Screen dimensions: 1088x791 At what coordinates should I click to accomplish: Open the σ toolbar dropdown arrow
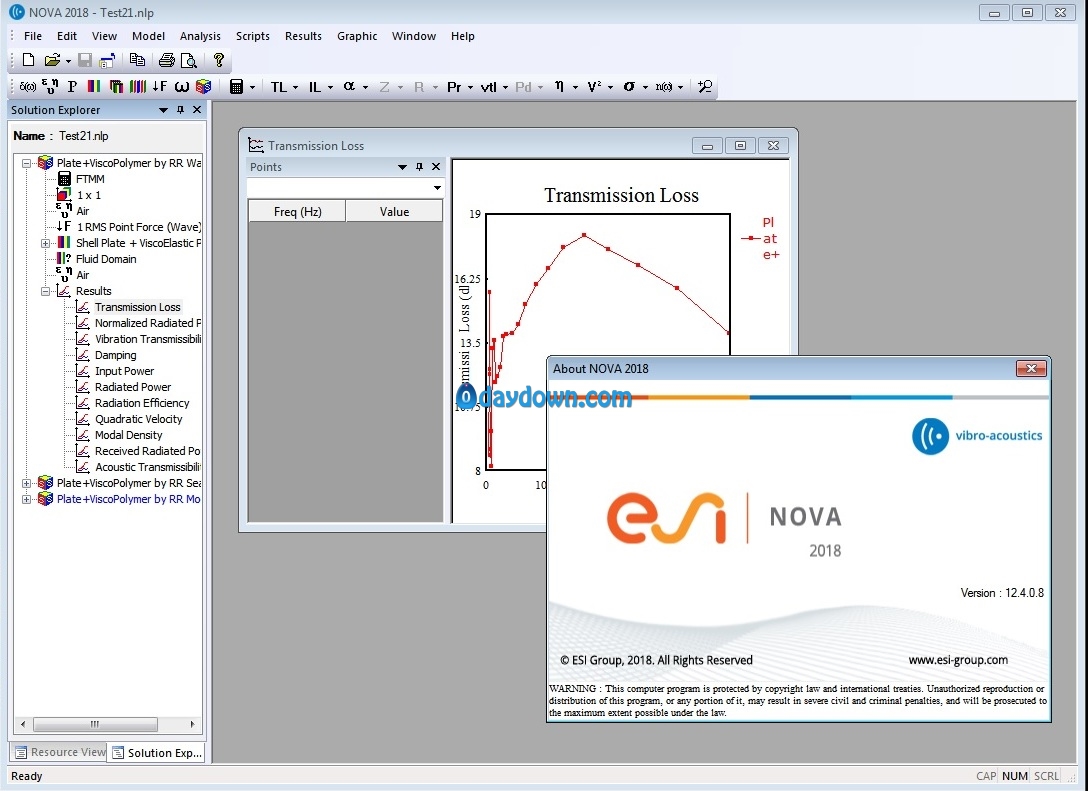coord(645,87)
